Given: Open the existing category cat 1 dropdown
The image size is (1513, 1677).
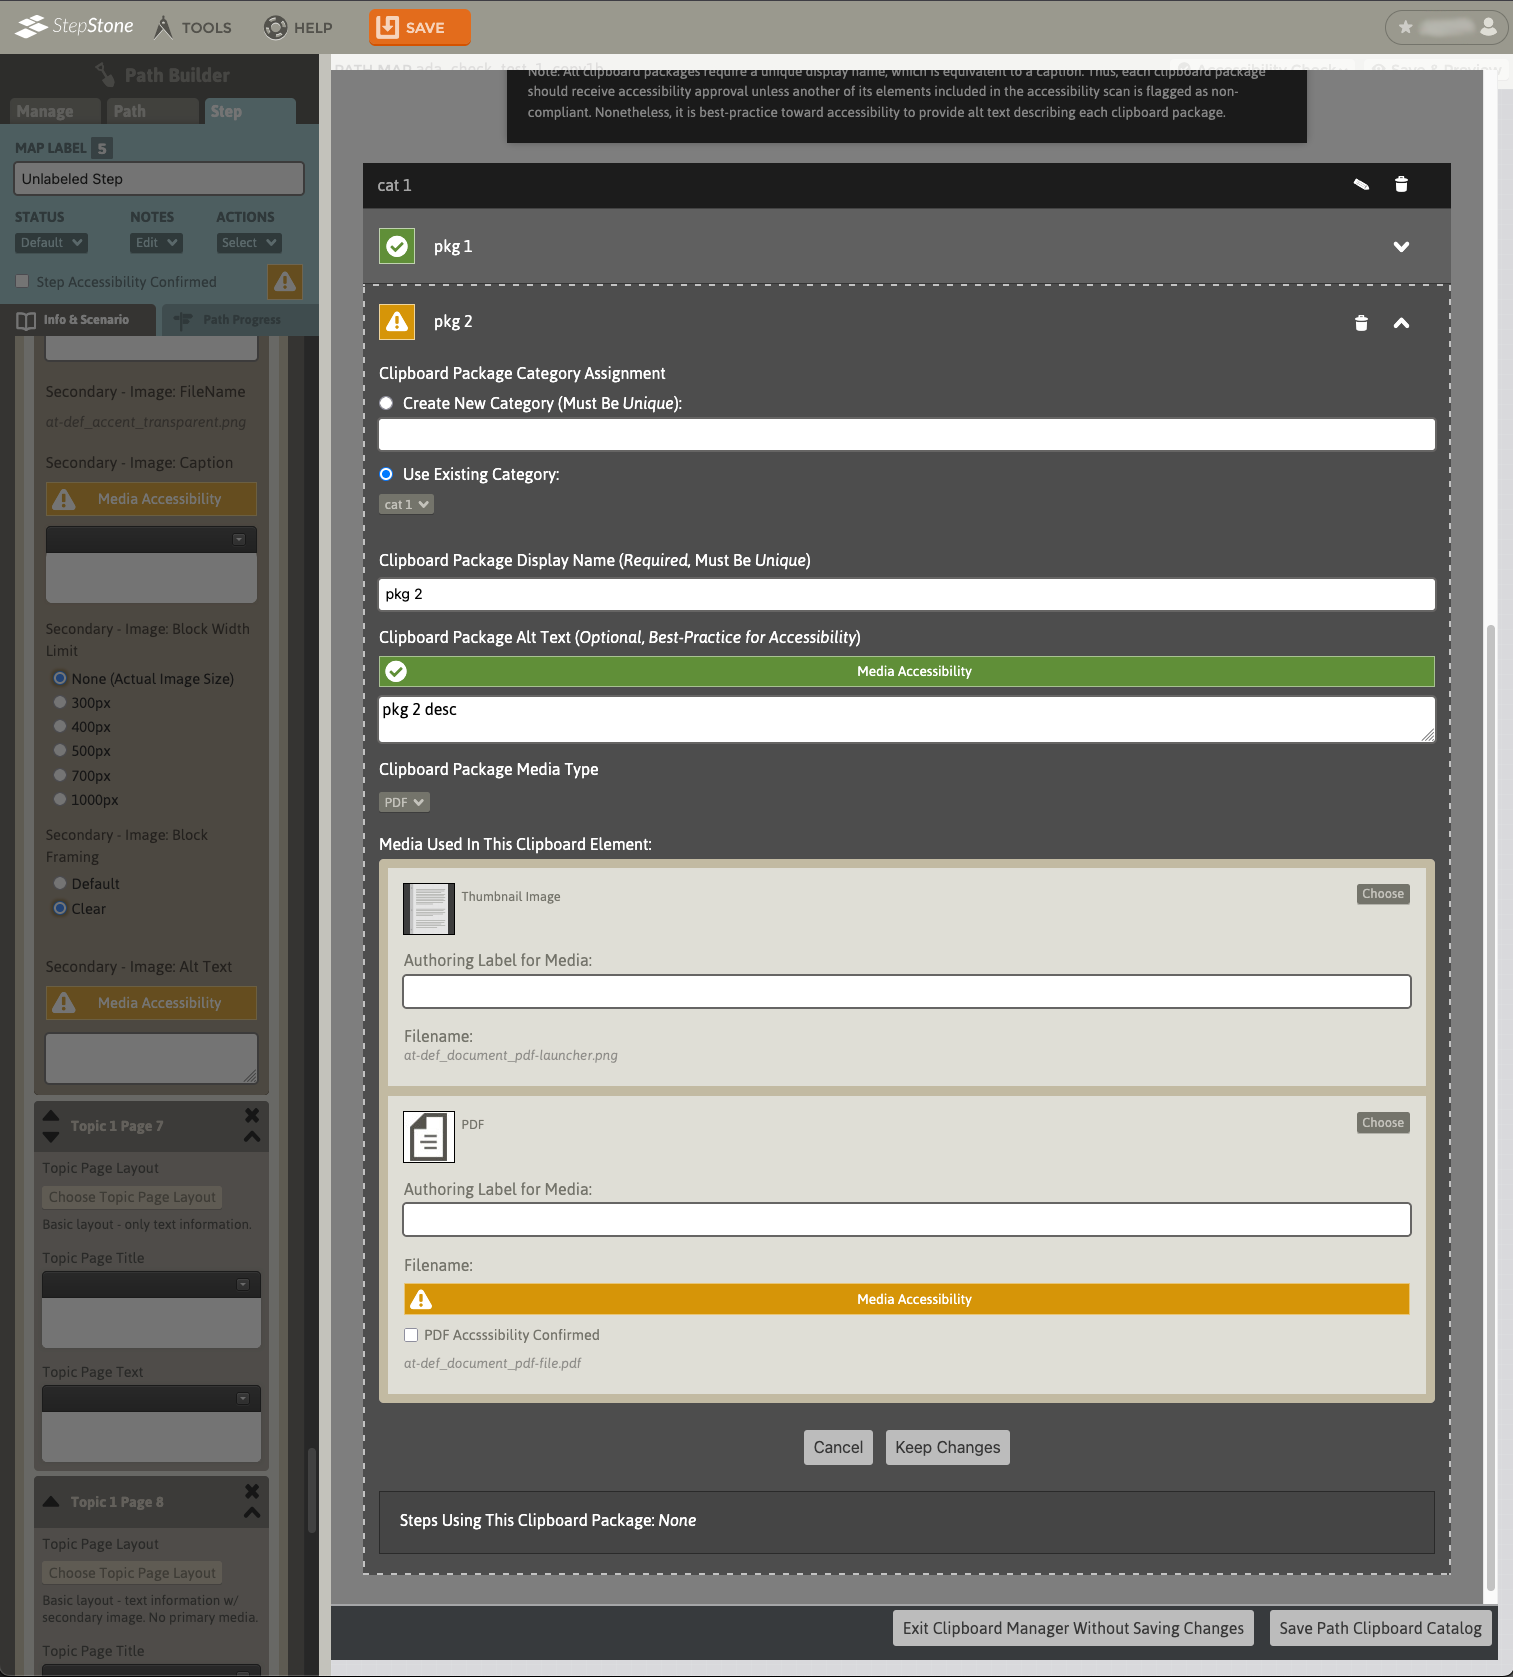Looking at the screenshot, I should click(x=406, y=504).
